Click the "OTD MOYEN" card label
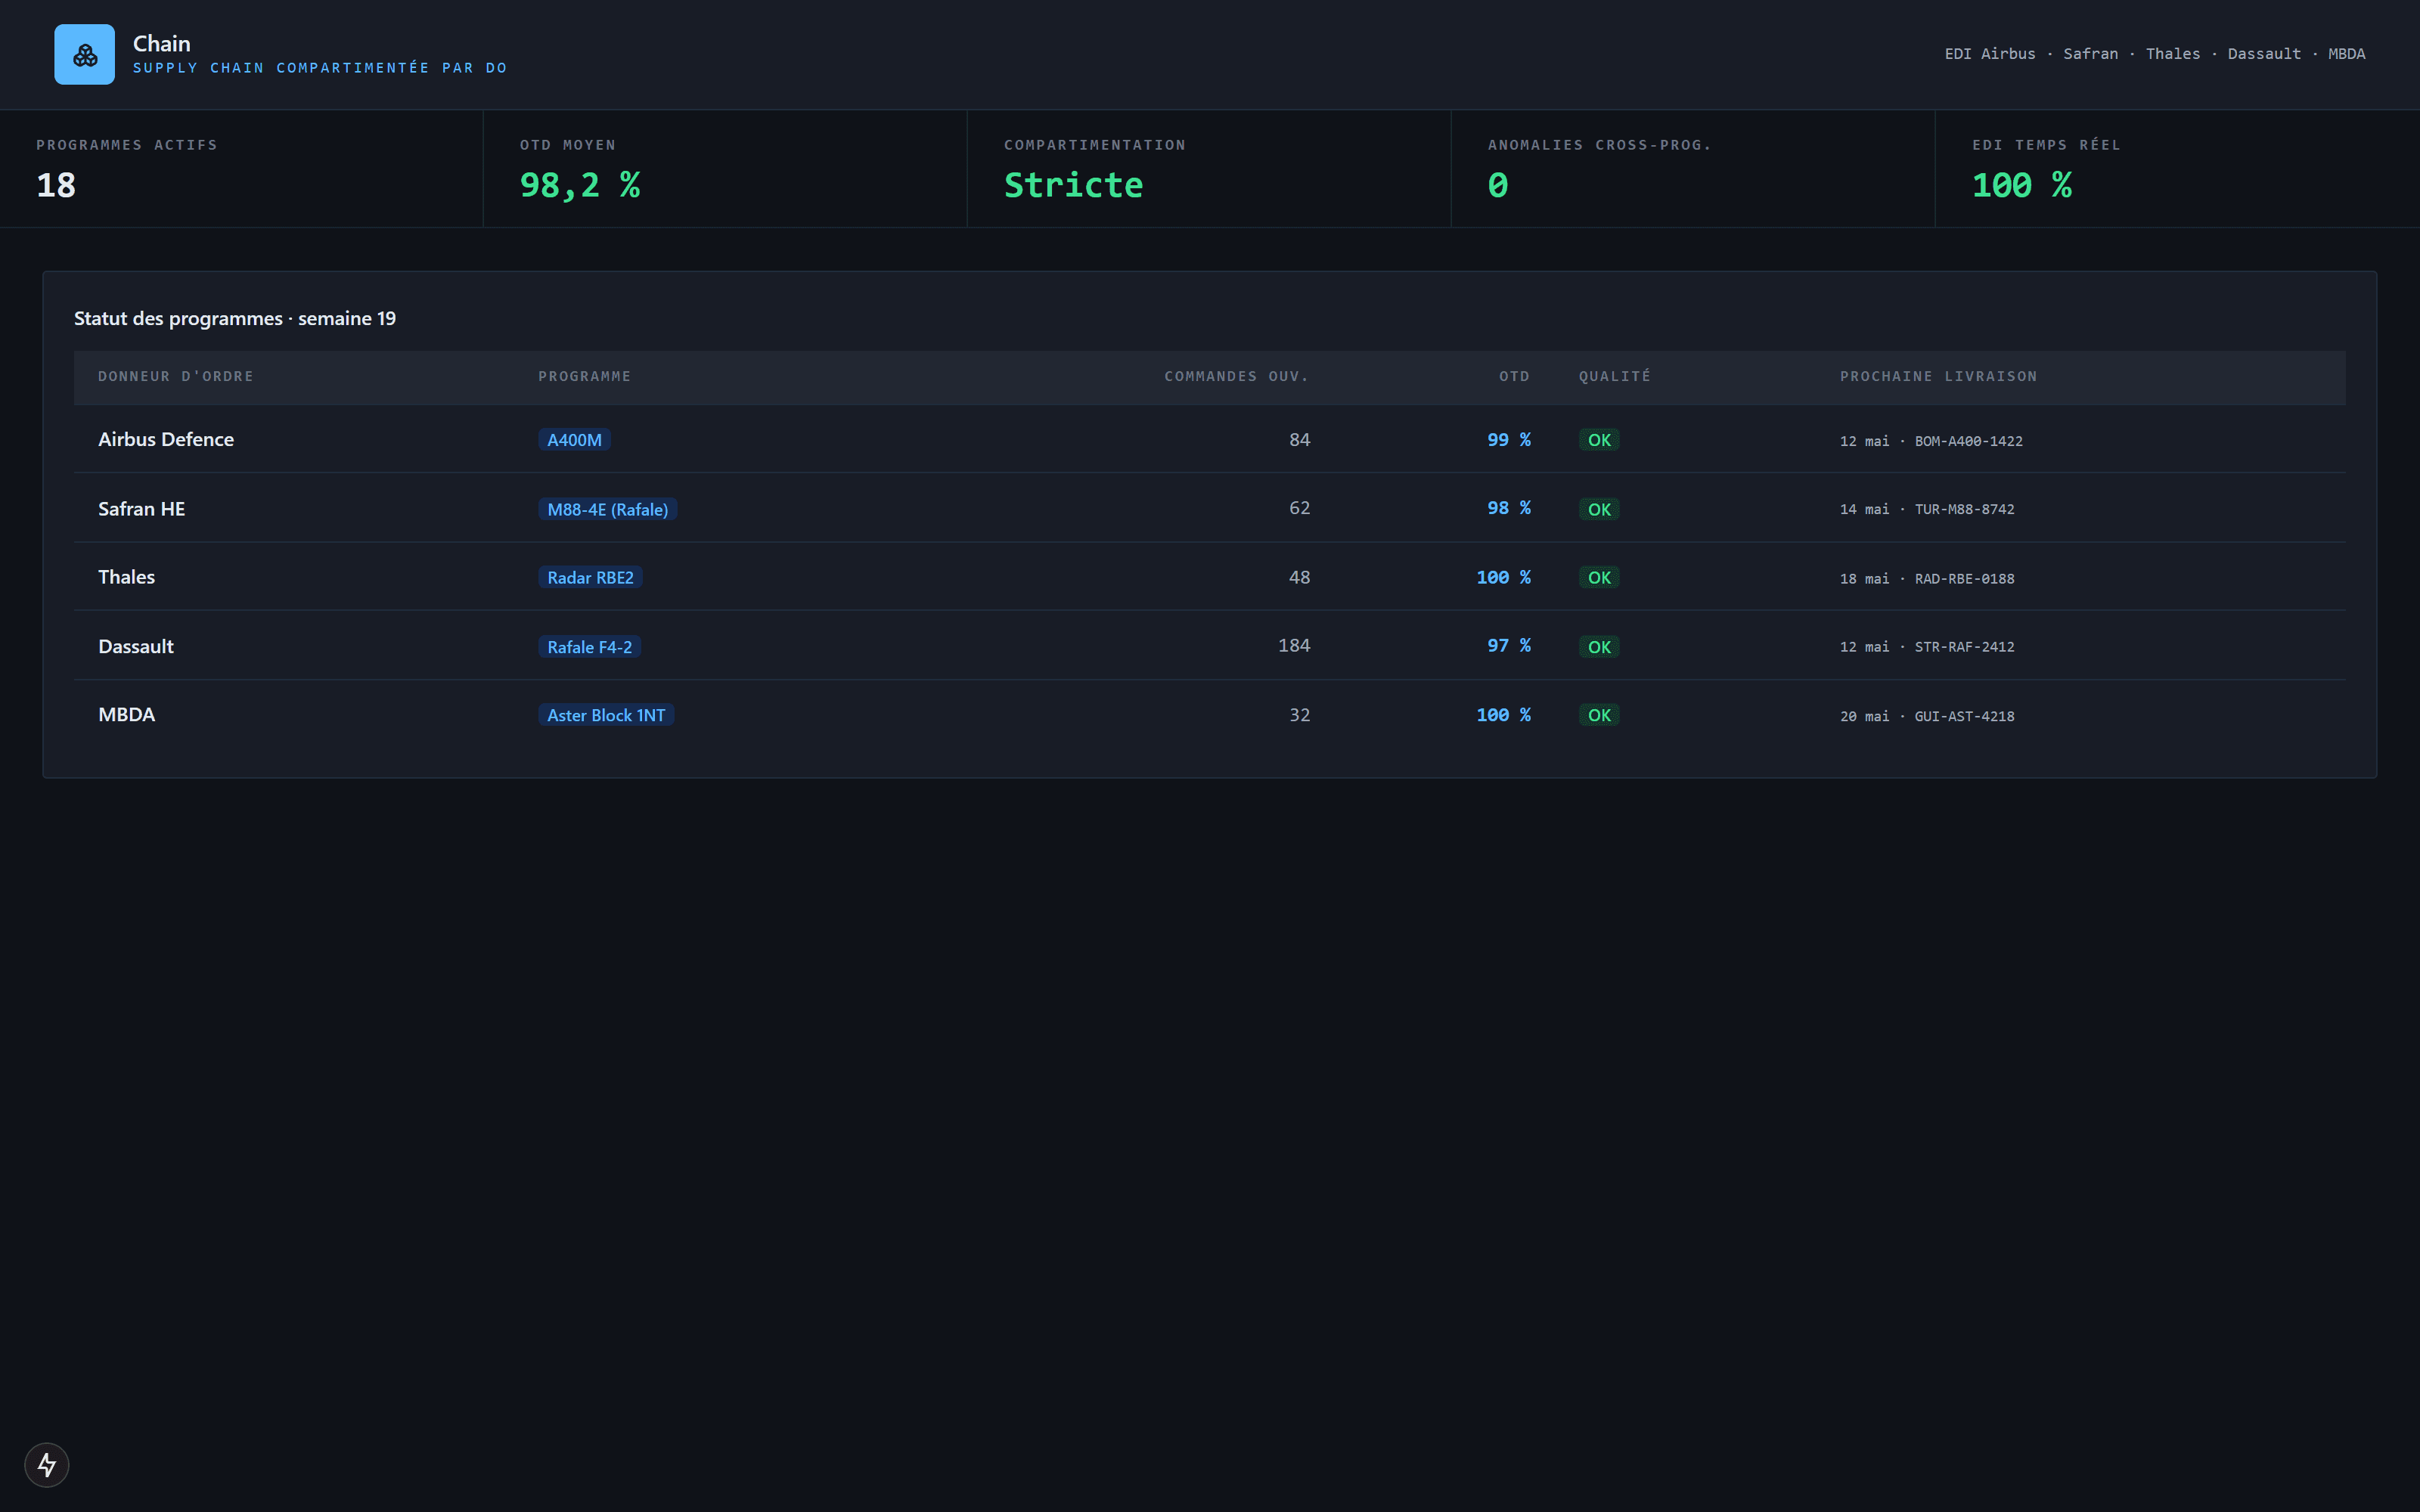Viewport: 2420px width, 1512px height. tap(568, 145)
